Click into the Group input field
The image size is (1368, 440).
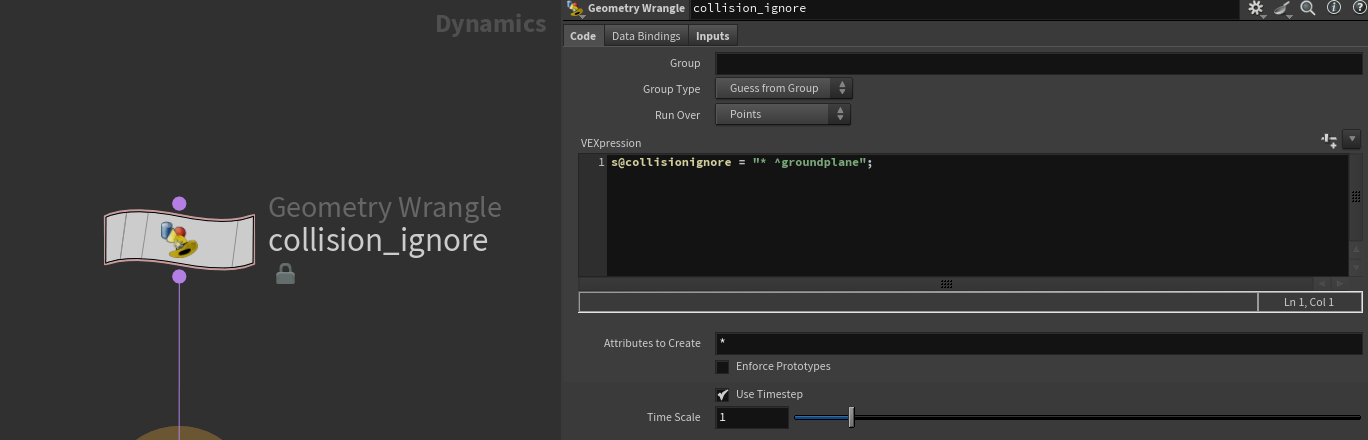coord(1038,64)
